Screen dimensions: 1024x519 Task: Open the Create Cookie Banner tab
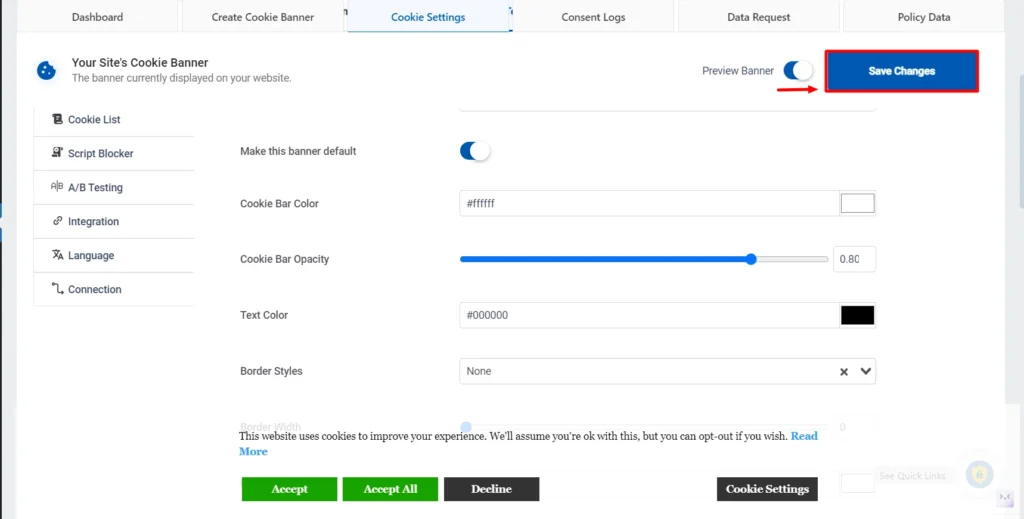coord(263,17)
